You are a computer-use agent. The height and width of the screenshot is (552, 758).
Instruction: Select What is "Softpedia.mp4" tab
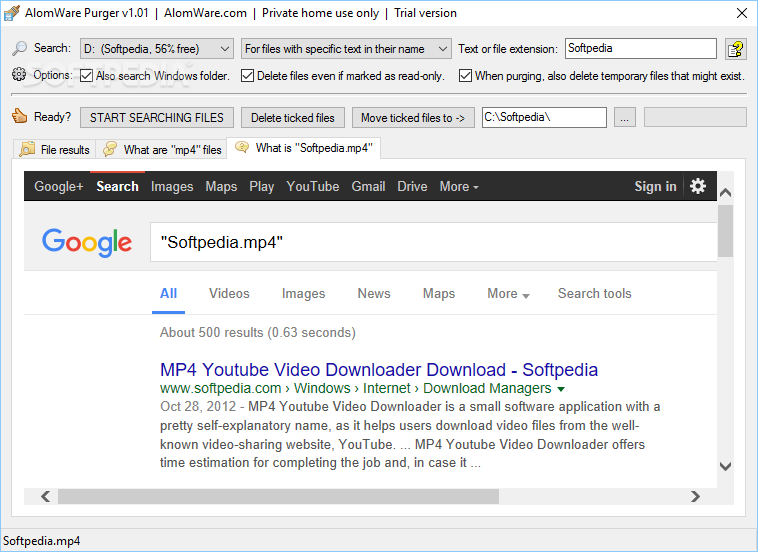304,148
